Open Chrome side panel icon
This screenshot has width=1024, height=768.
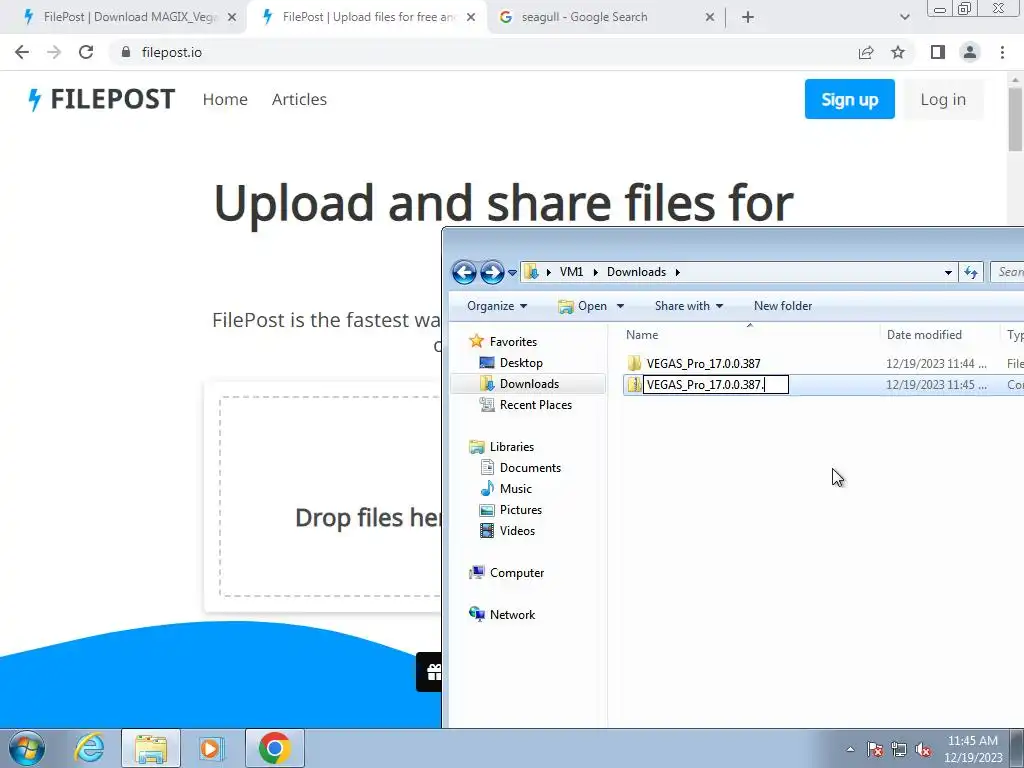938,52
